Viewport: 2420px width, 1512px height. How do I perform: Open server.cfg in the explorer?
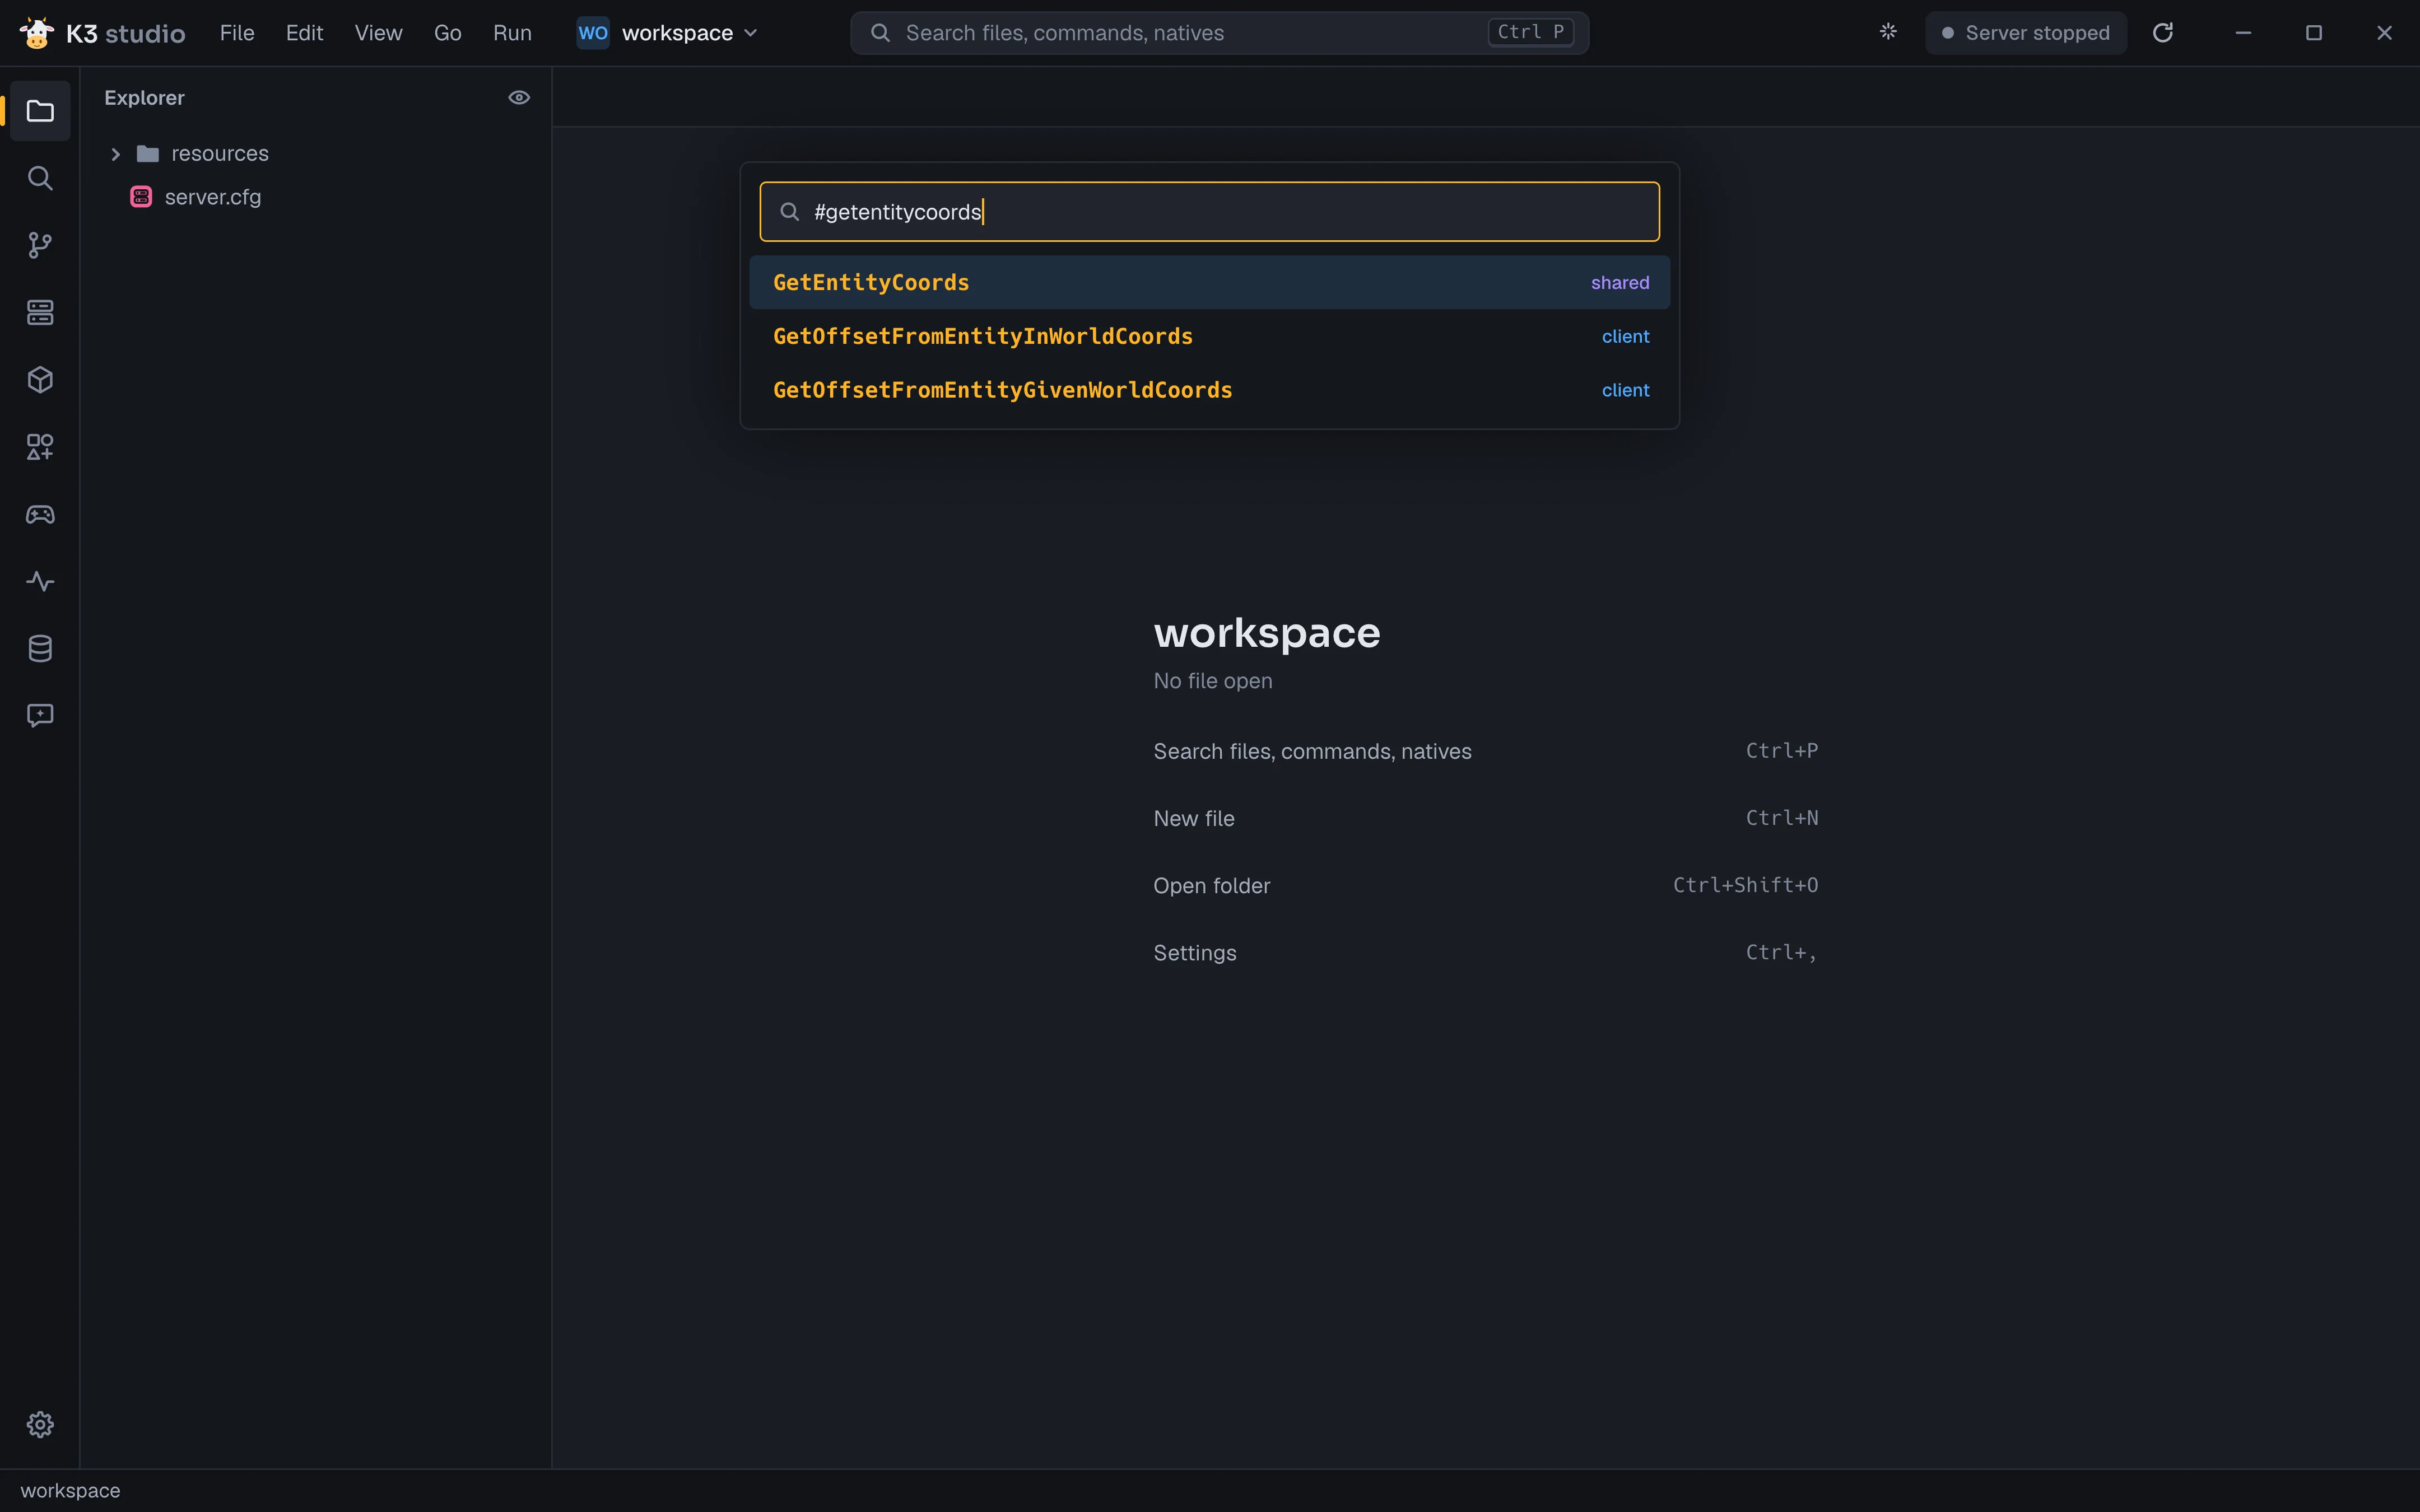coord(316,197)
